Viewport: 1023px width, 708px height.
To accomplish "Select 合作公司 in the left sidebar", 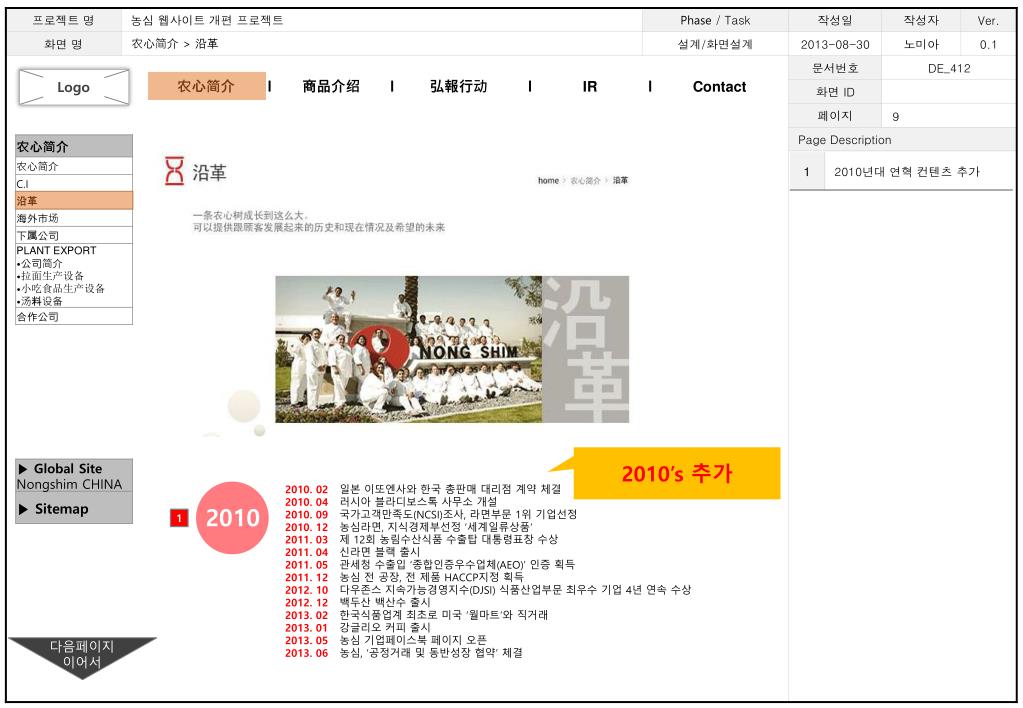I will pyautogui.click(x=74, y=316).
